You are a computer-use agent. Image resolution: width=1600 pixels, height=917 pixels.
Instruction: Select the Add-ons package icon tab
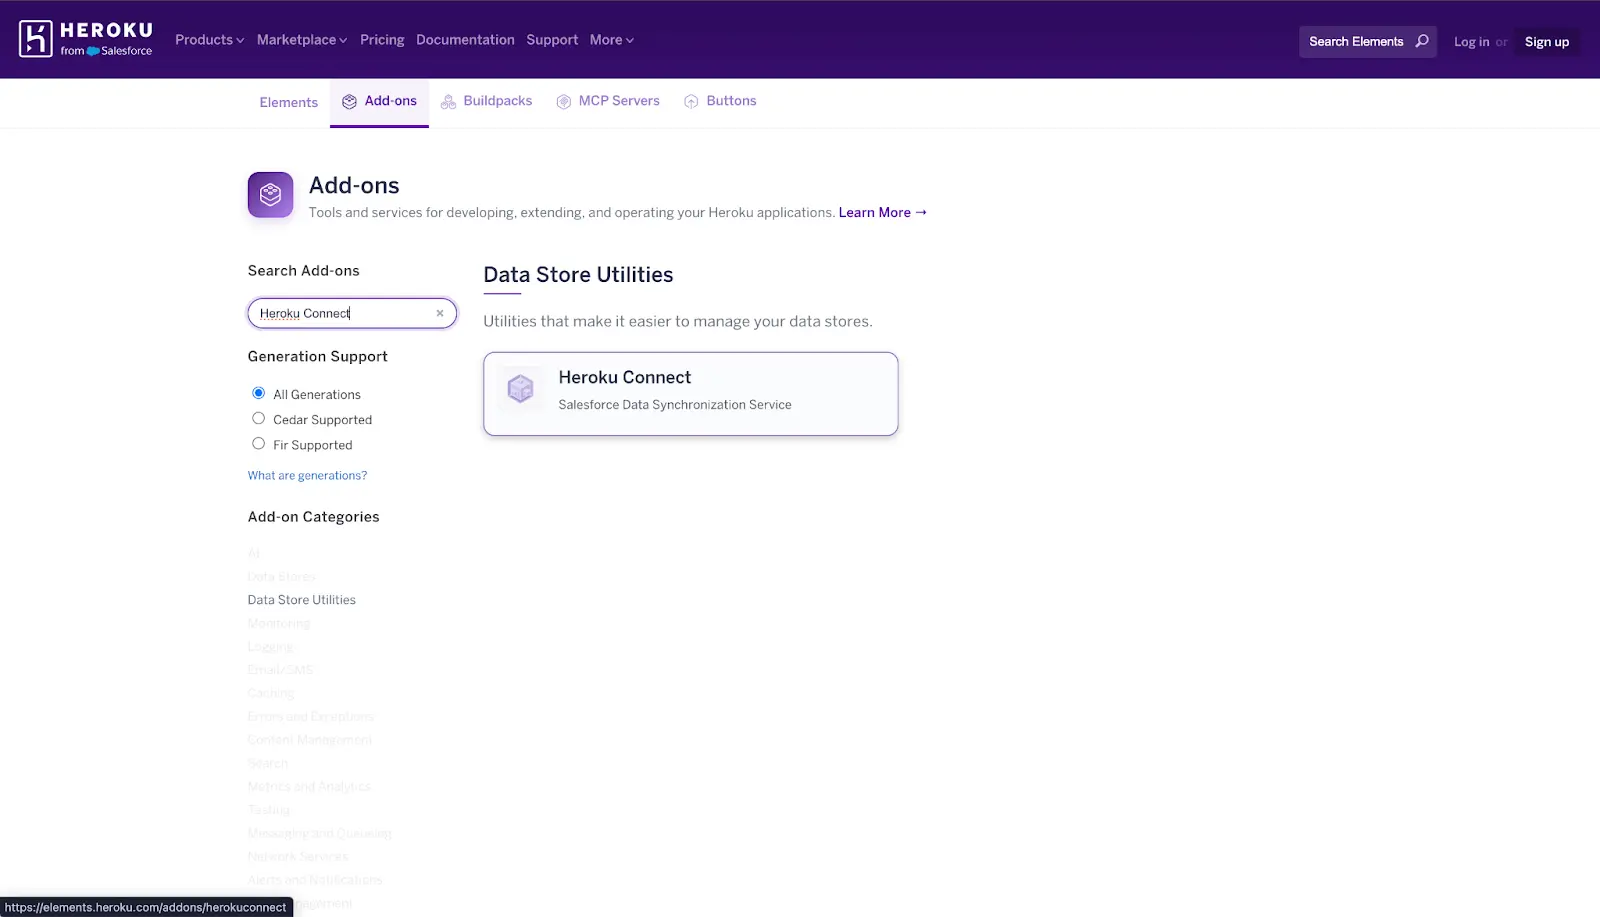350,100
